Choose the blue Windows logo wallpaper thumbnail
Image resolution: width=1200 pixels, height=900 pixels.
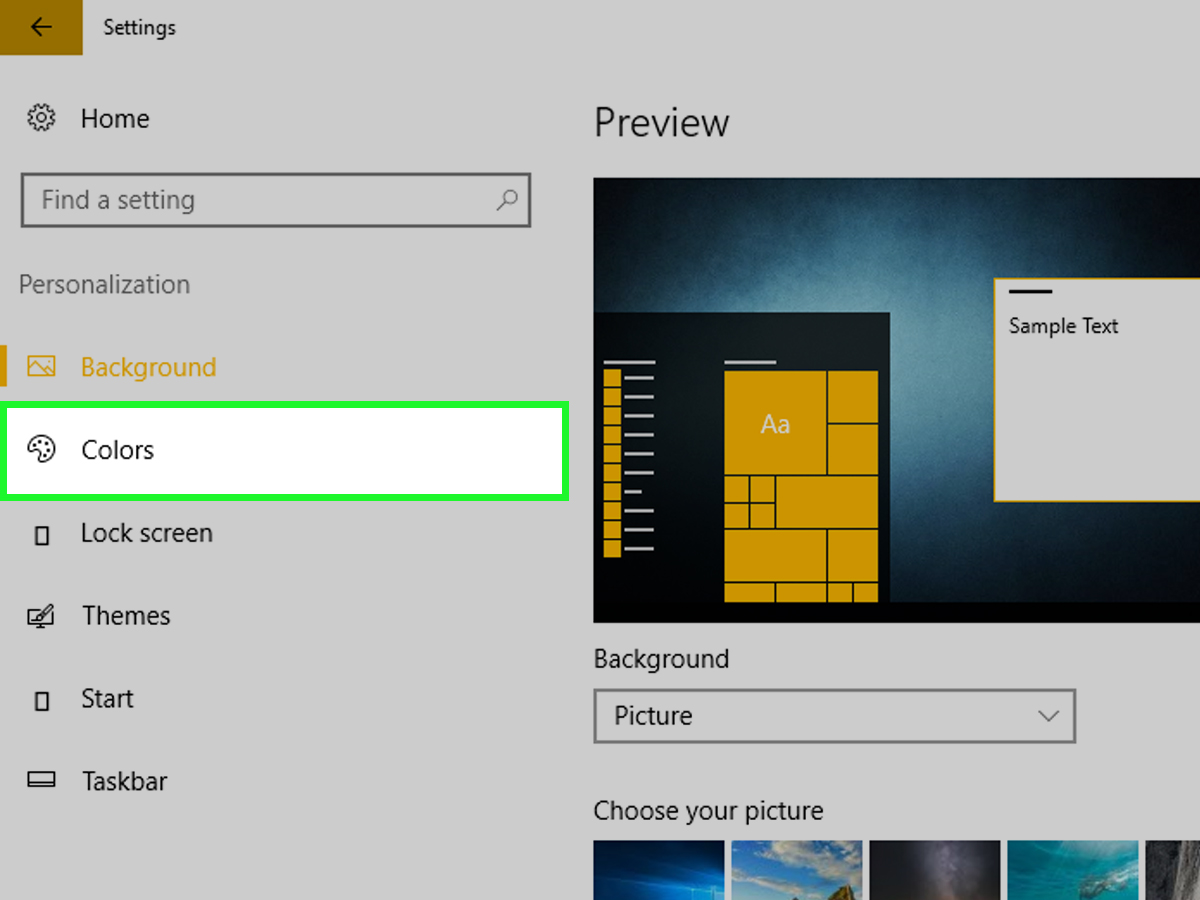[x=659, y=870]
